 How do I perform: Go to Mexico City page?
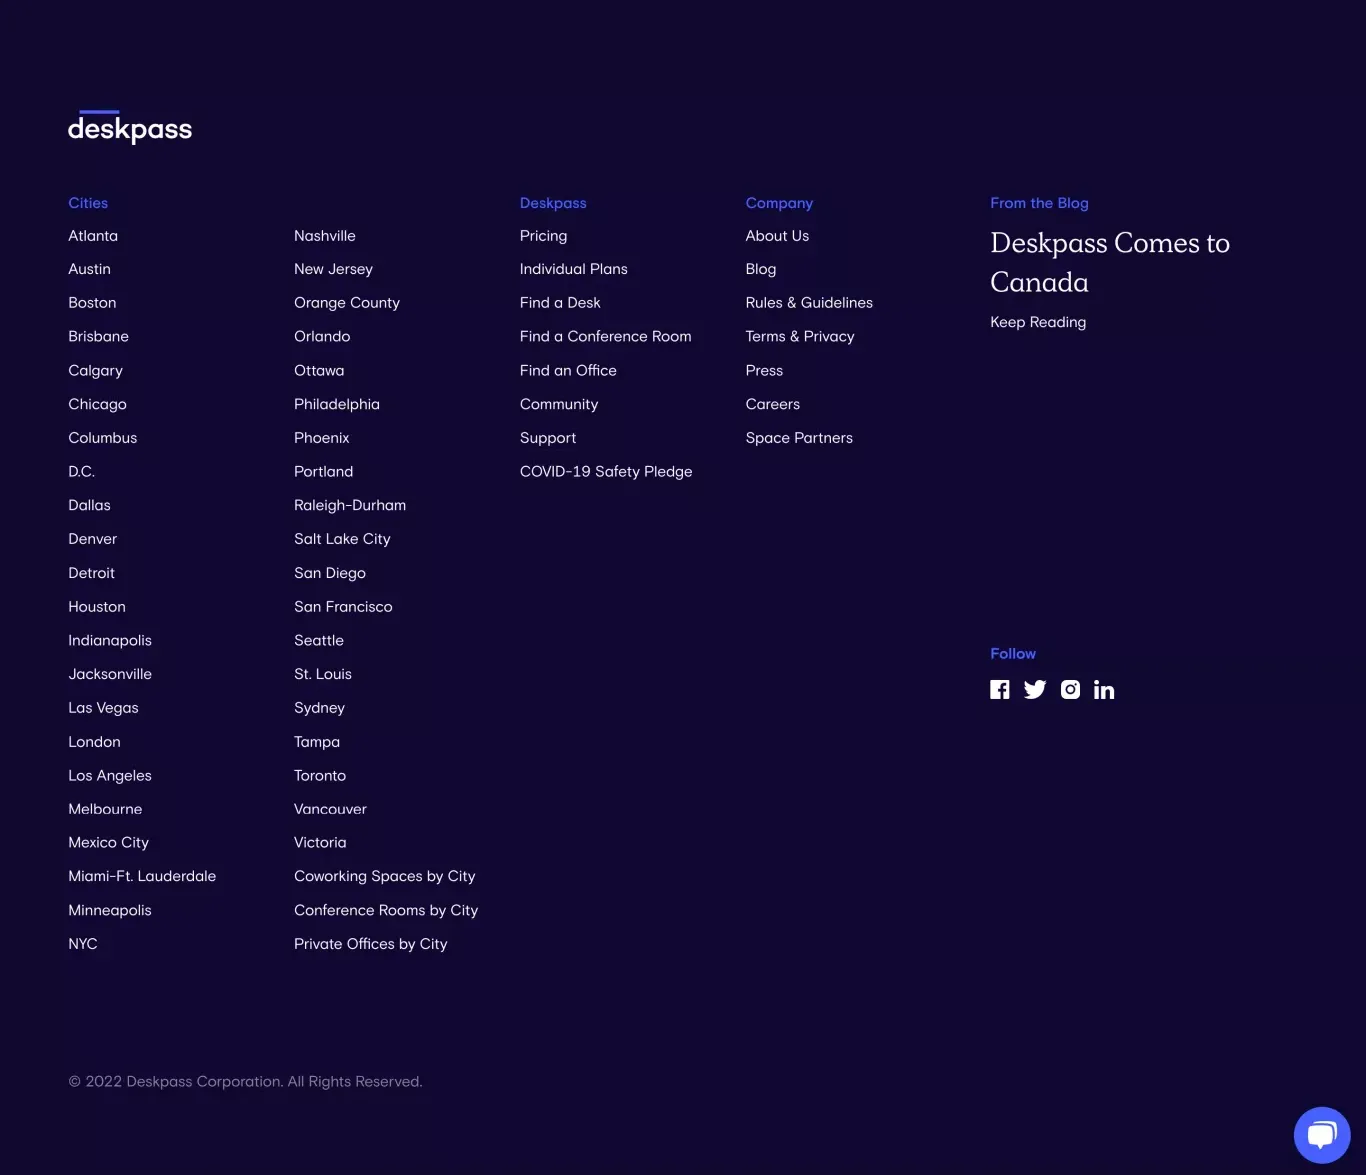point(108,843)
